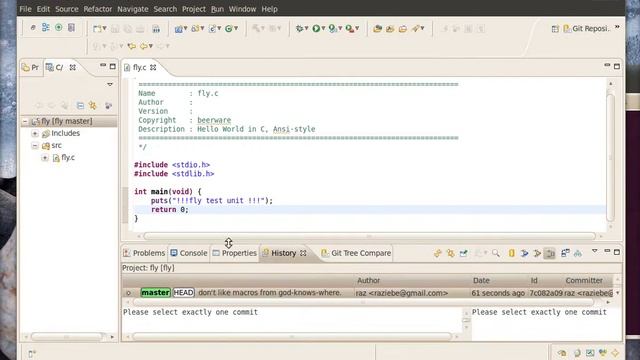The image size is (640, 360).
Task: Switch to the Git Tree Compare tab
Action: coord(356,253)
